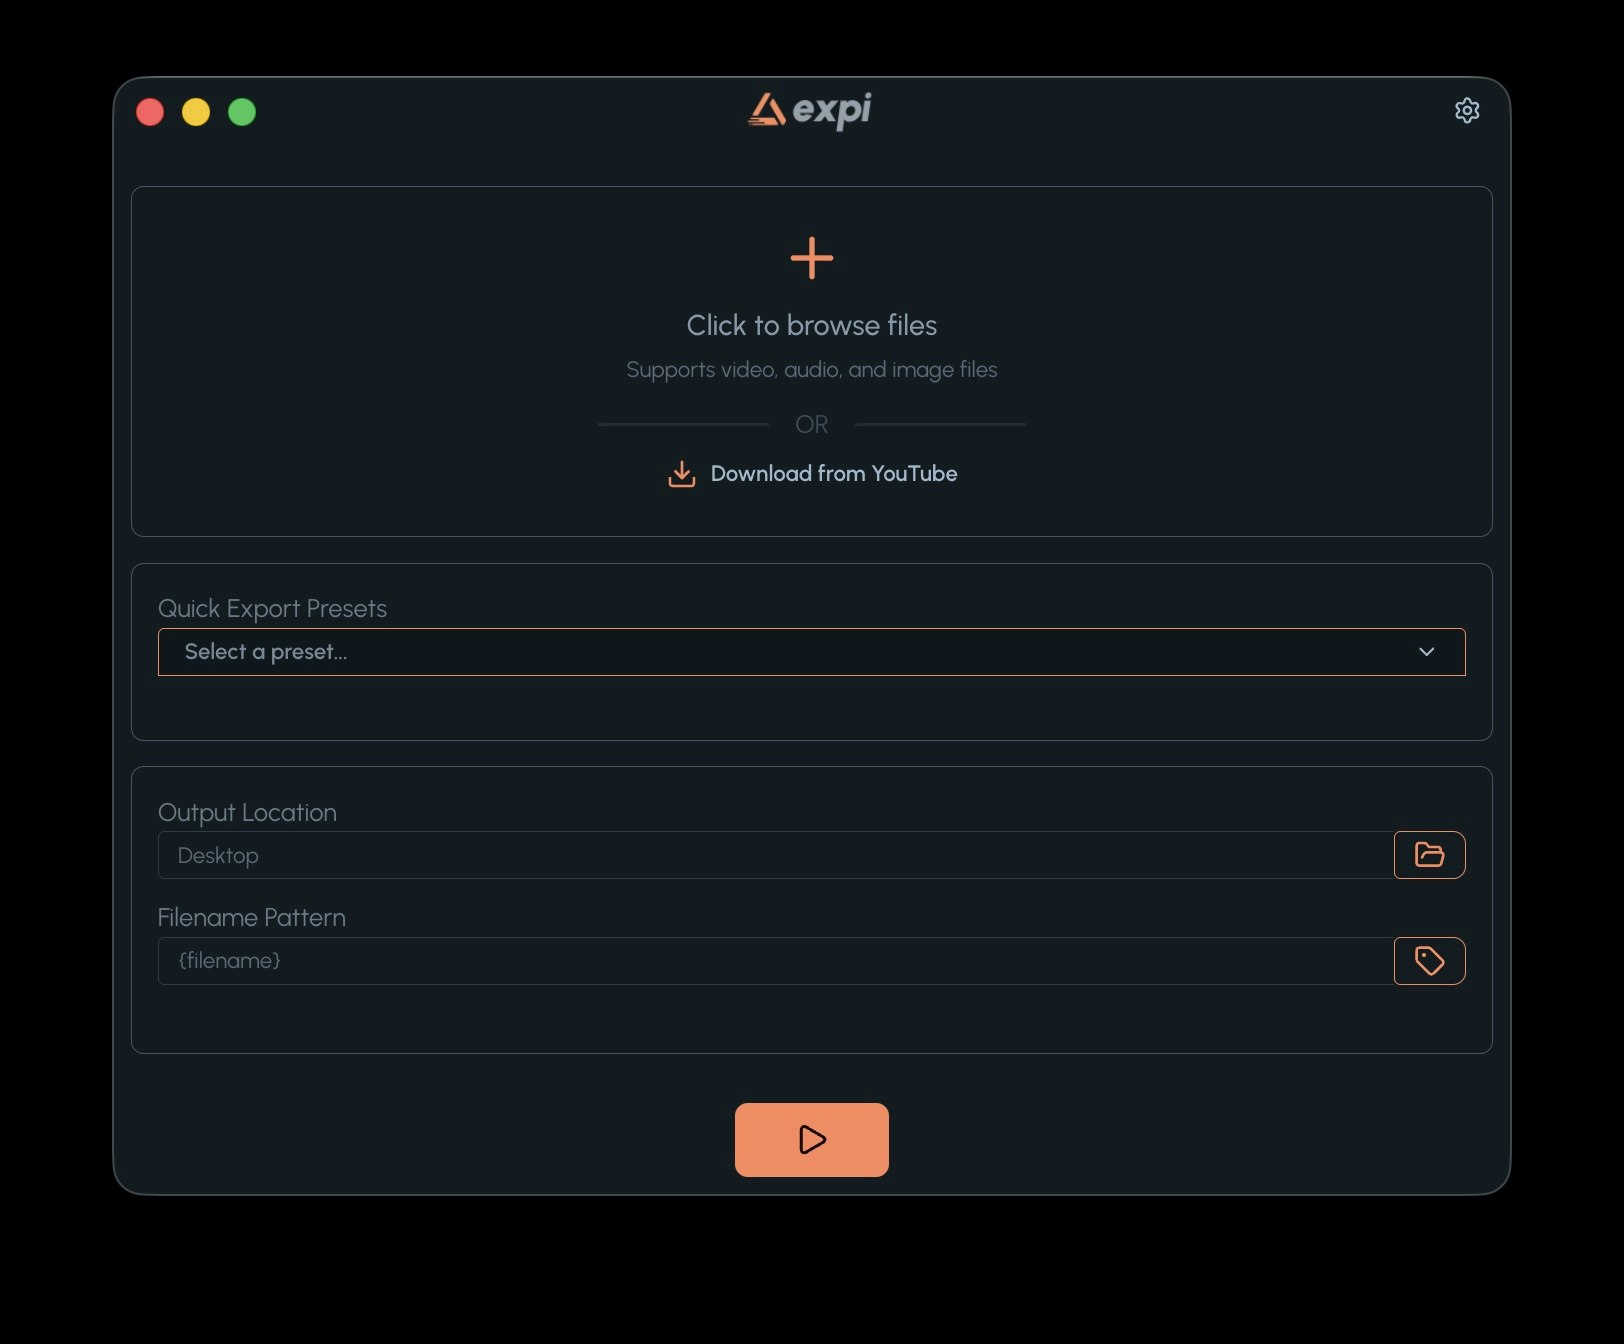Click Download from YouTube
The height and width of the screenshot is (1344, 1624).
pyautogui.click(x=833, y=474)
